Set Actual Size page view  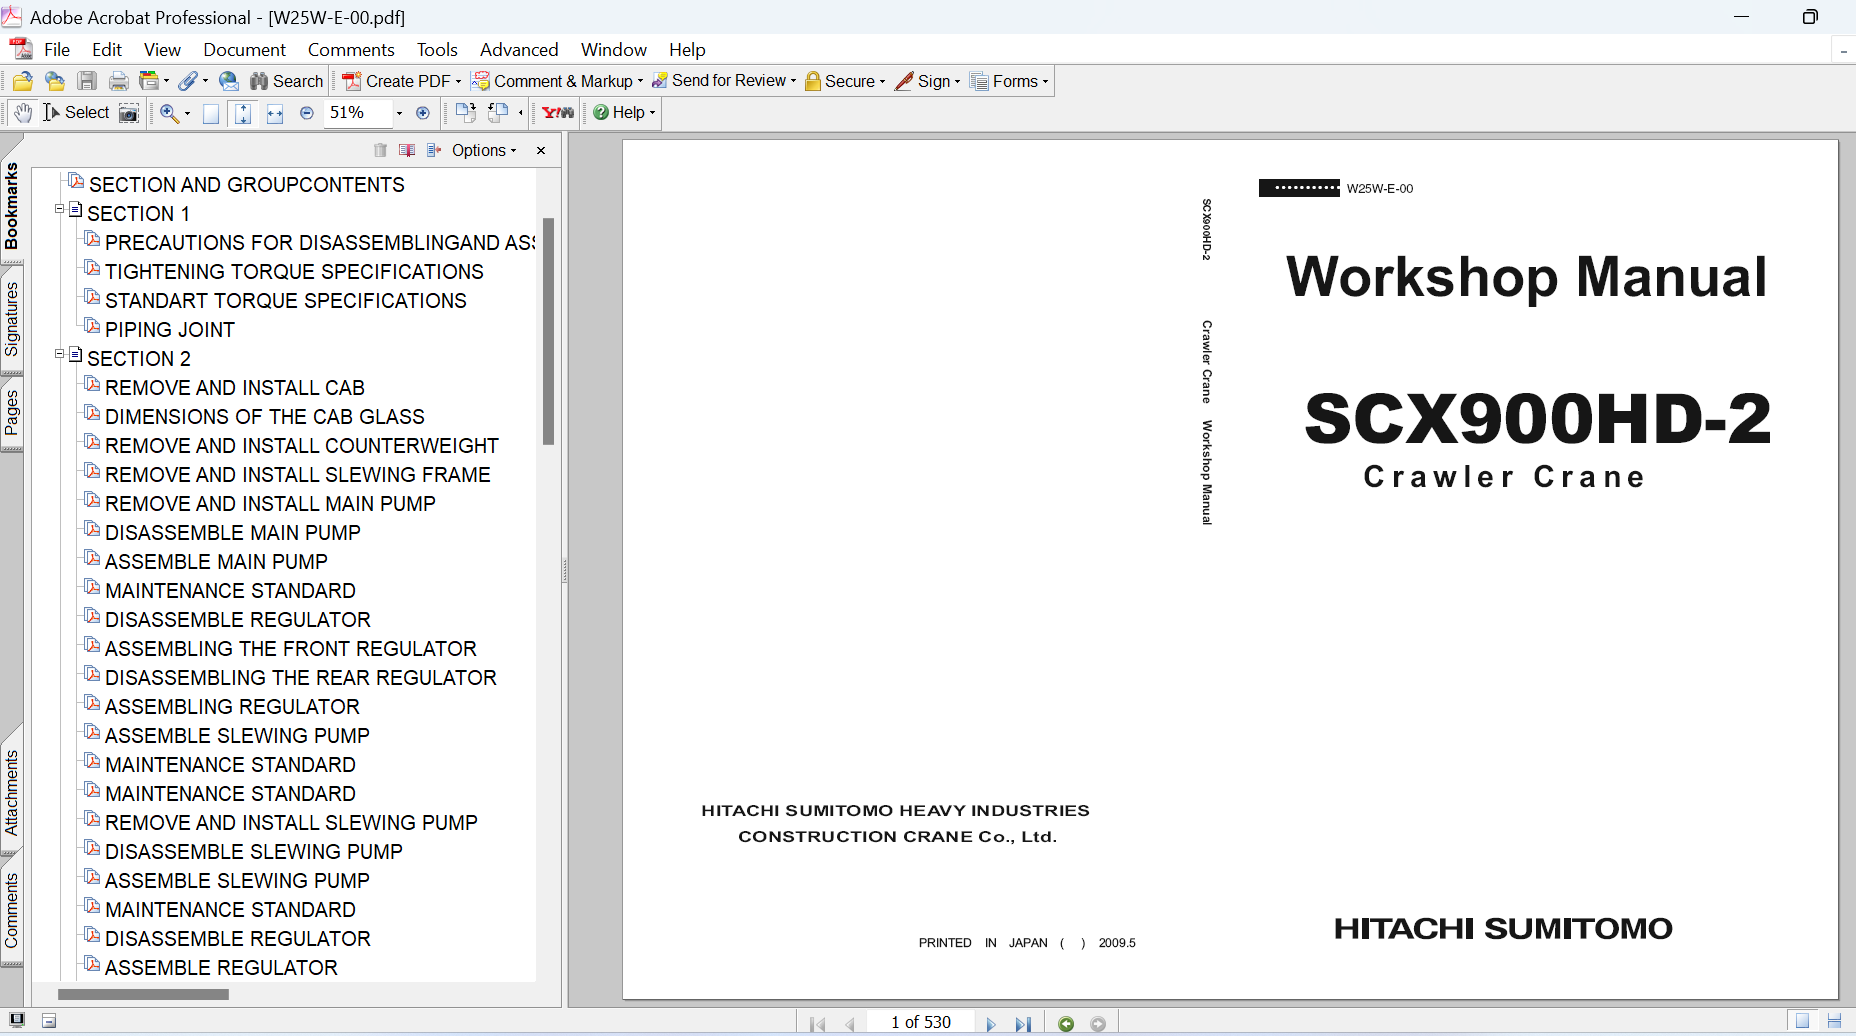211,113
